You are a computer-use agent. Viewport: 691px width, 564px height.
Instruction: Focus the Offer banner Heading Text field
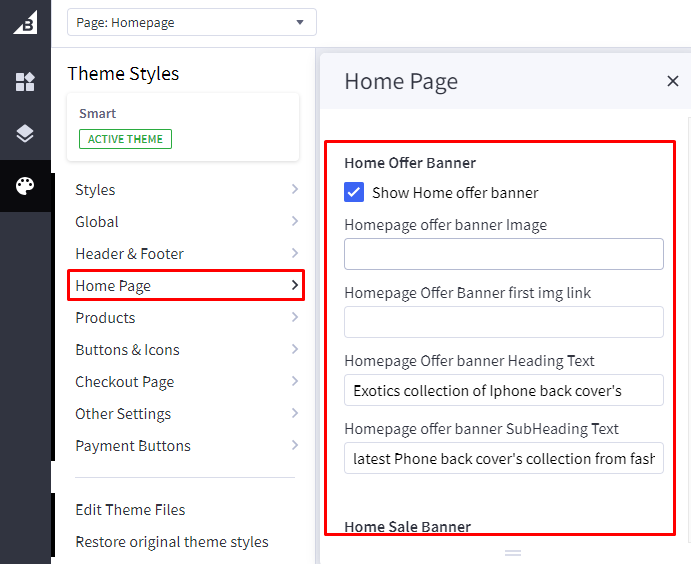[503, 390]
